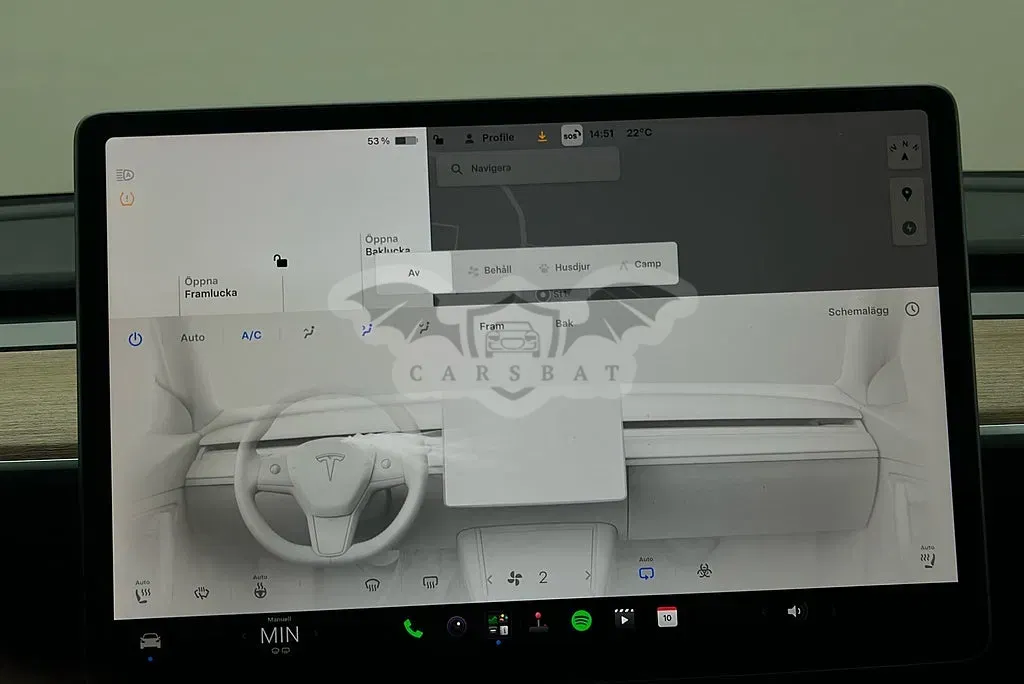
Task: Lower cabin temperature left of MIN
Action: (244, 636)
